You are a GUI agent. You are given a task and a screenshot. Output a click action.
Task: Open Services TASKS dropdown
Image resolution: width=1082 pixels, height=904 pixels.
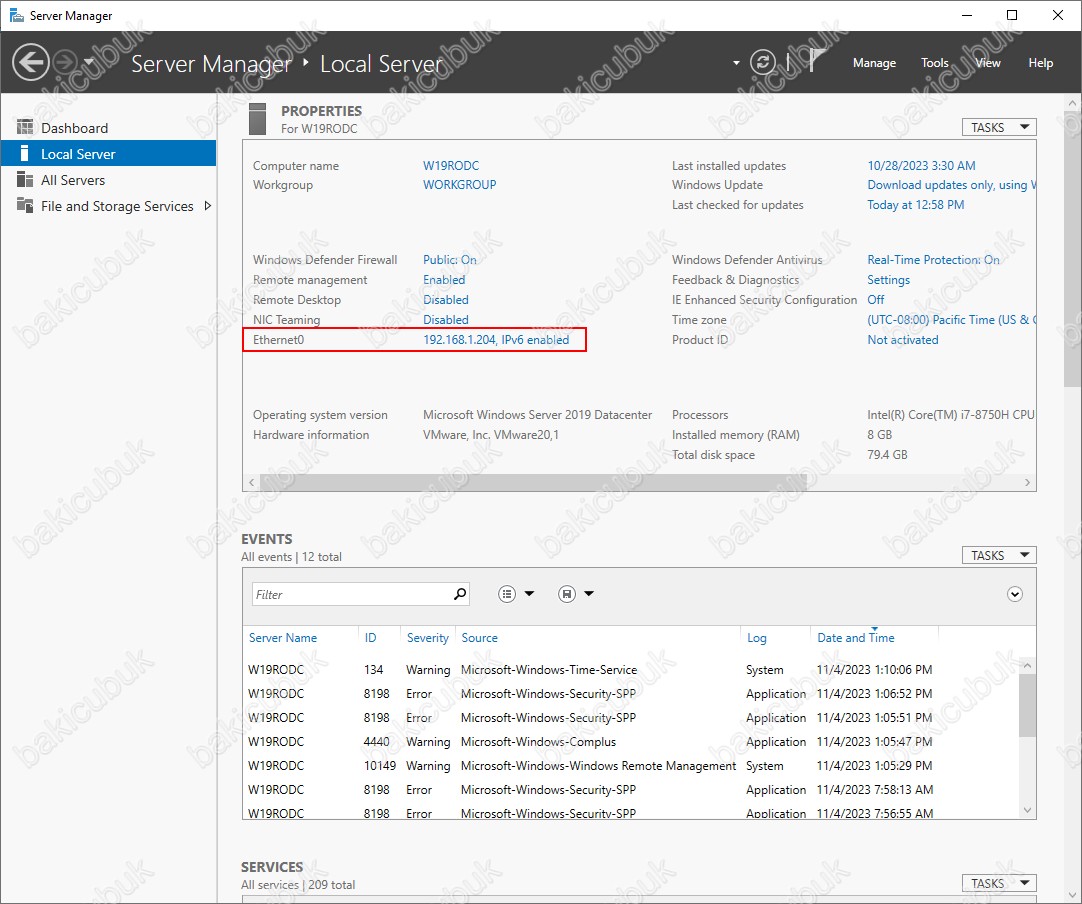(x=999, y=883)
